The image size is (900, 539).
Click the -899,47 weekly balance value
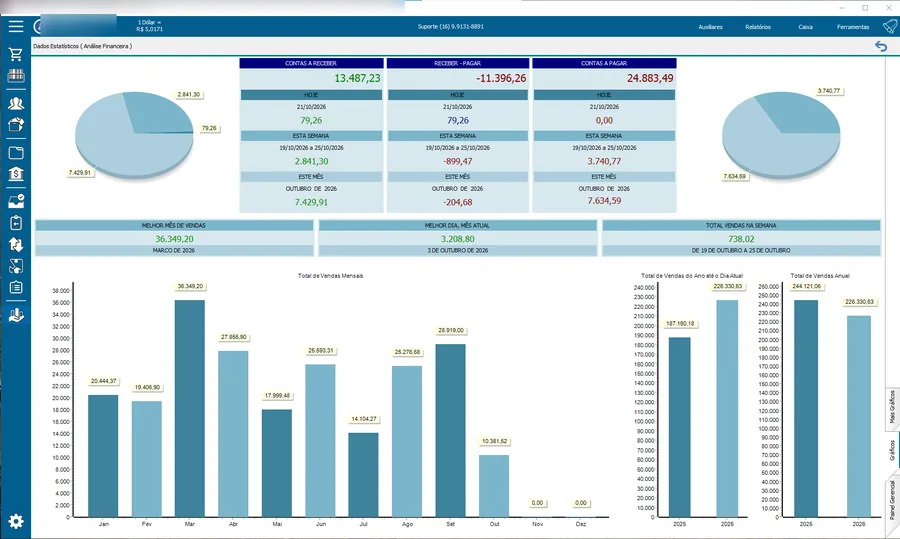pos(457,161)
